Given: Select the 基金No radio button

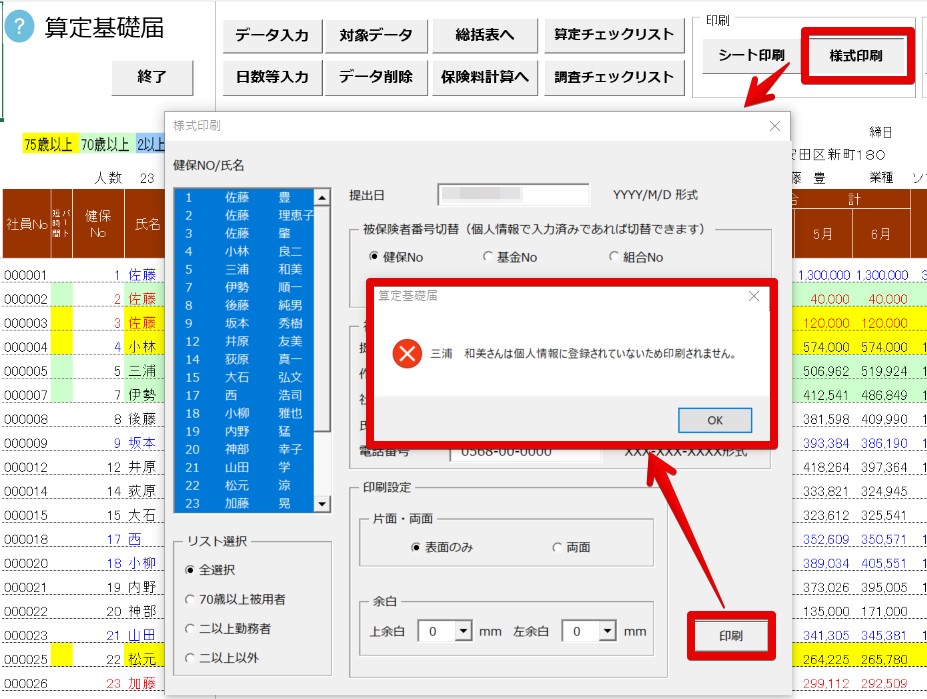Looking at the screenshot, I should 488,256.
